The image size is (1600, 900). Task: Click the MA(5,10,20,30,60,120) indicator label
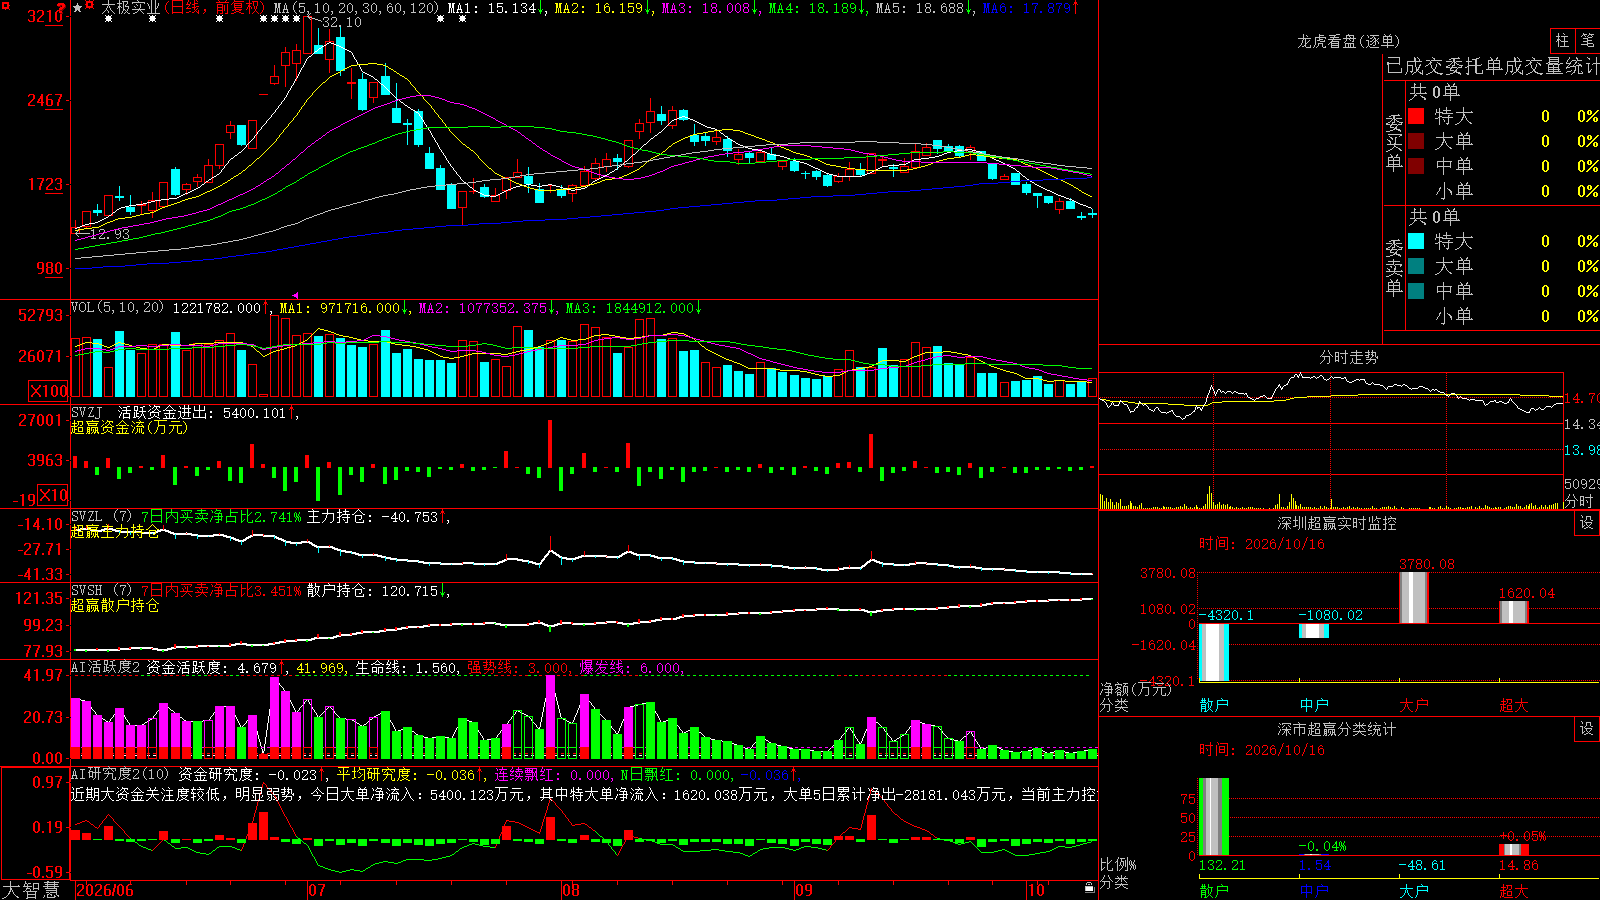pos(356,8)
